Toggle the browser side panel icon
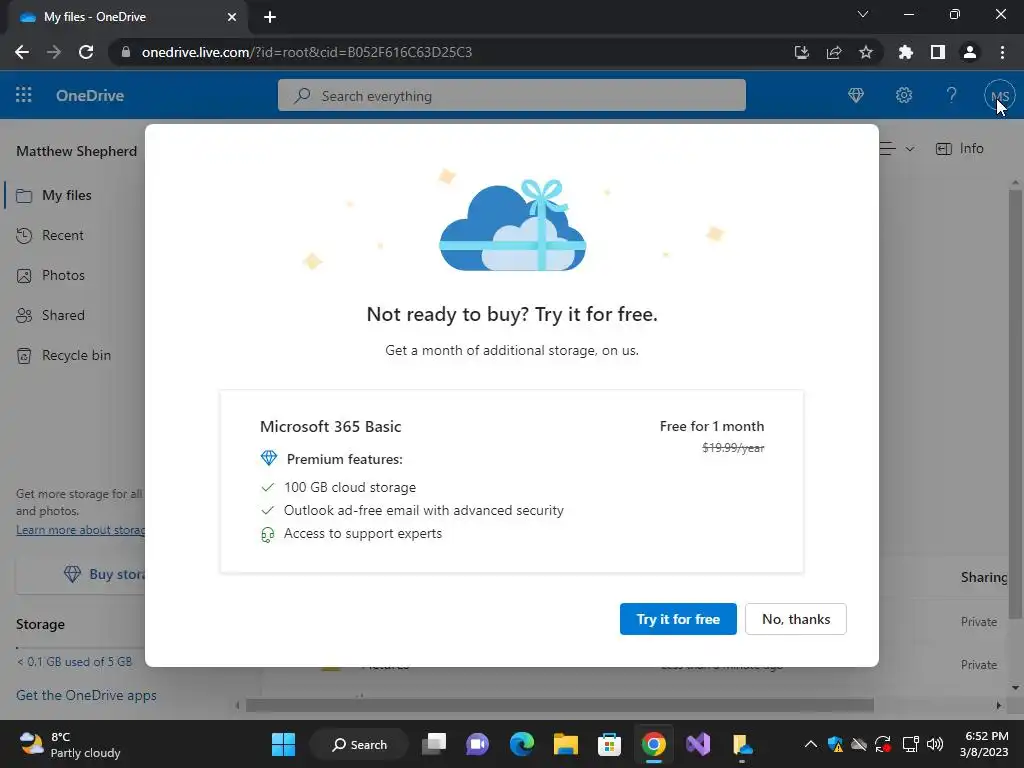1024x768 pixels. coord(938,52)
